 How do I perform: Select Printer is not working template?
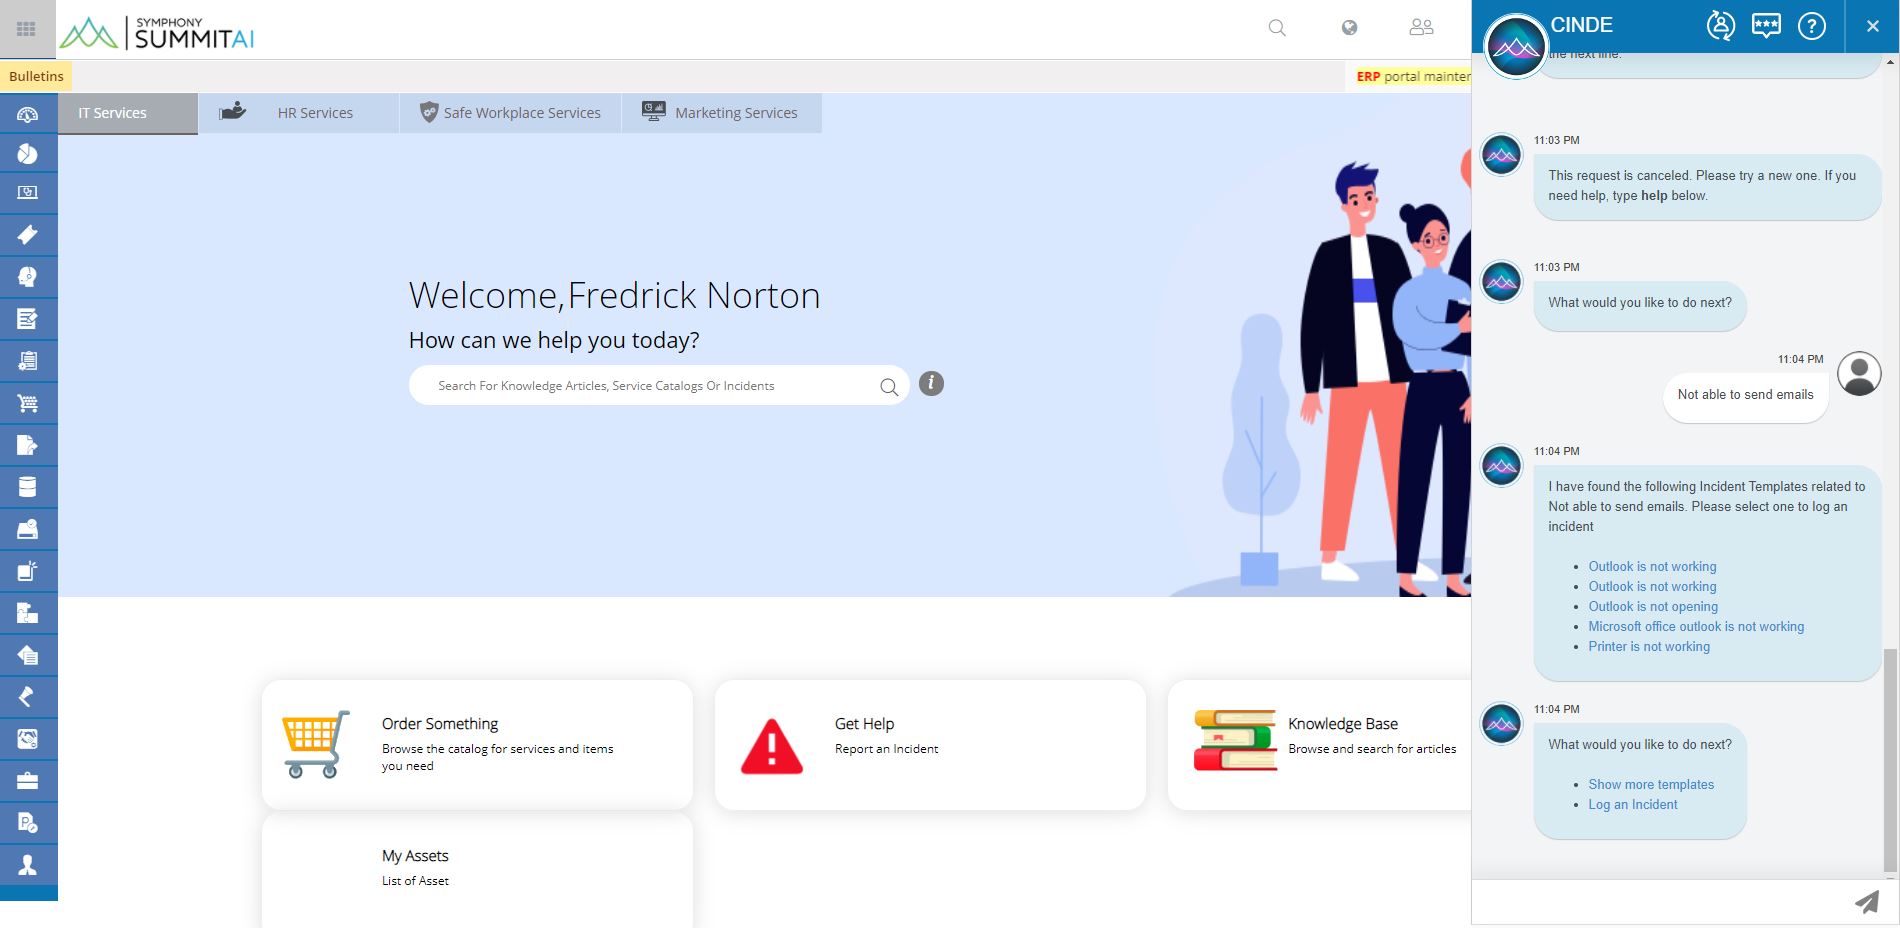[x=1649, y=646]
